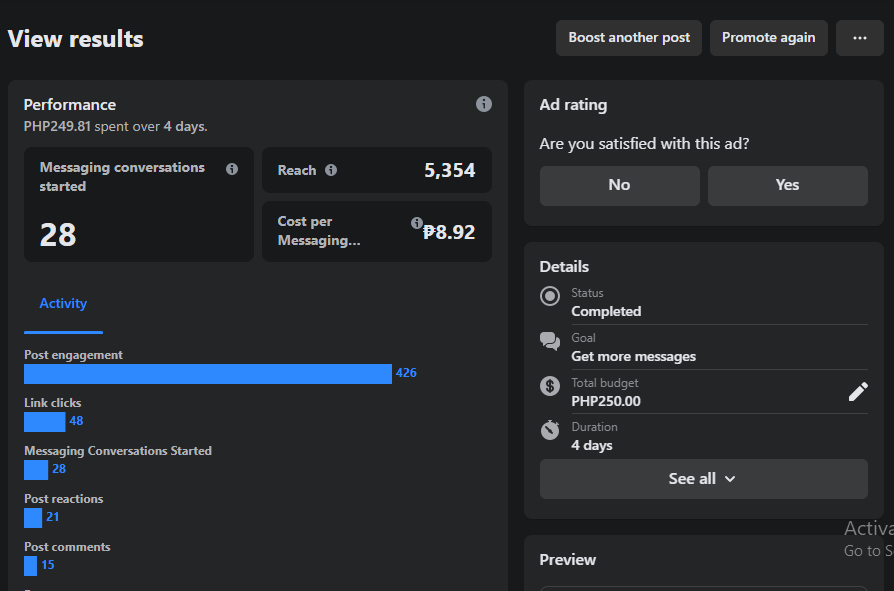Screen dimensions: 894x591
Task: Click the Status completed icon
Action: point(550,296)
